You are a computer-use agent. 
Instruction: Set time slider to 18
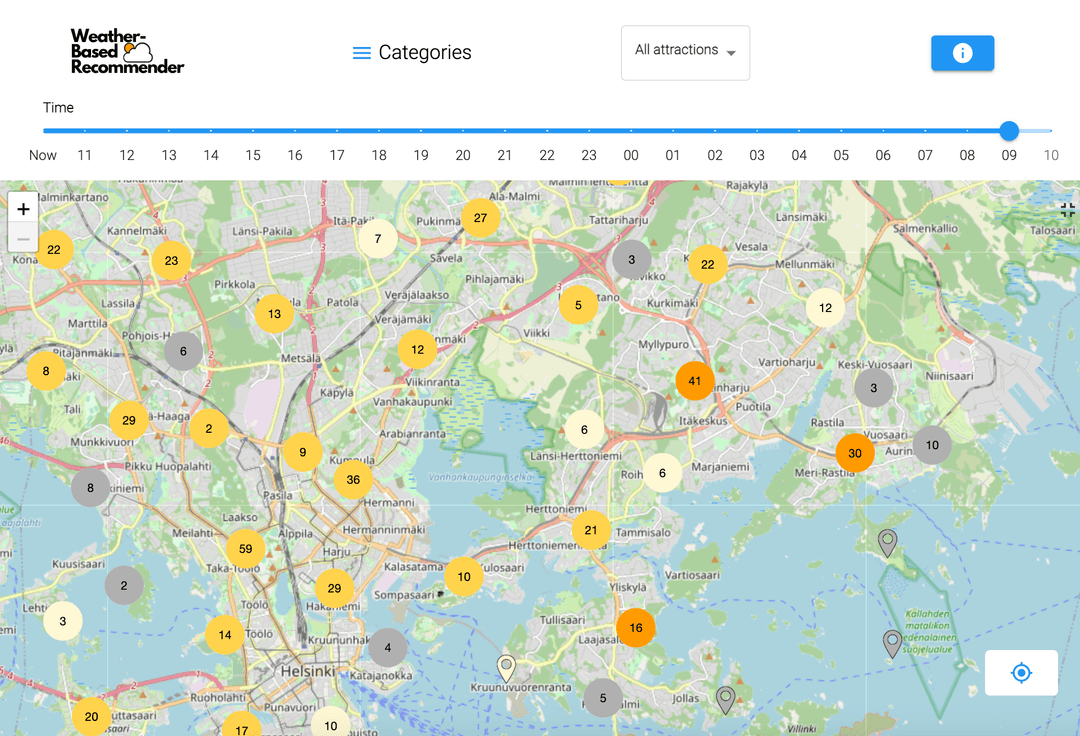coord(379,131)
